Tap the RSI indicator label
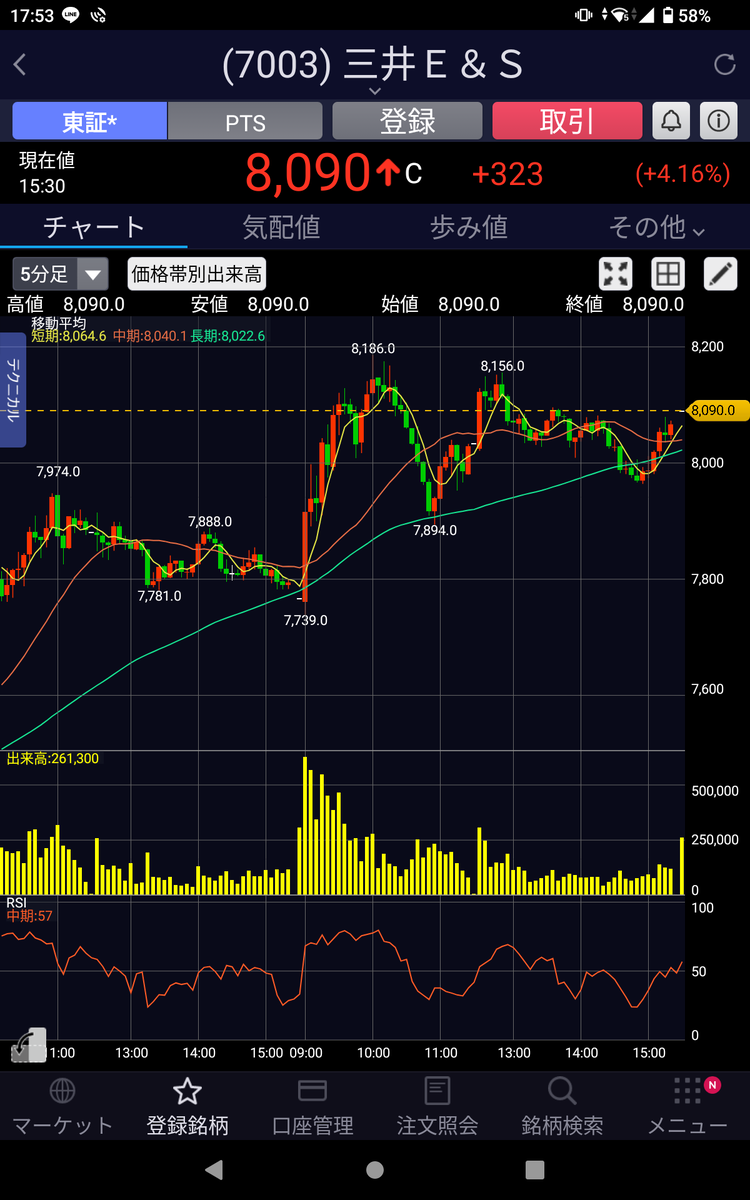This screenshot has width=750, height=1200. tap(17, 902)
